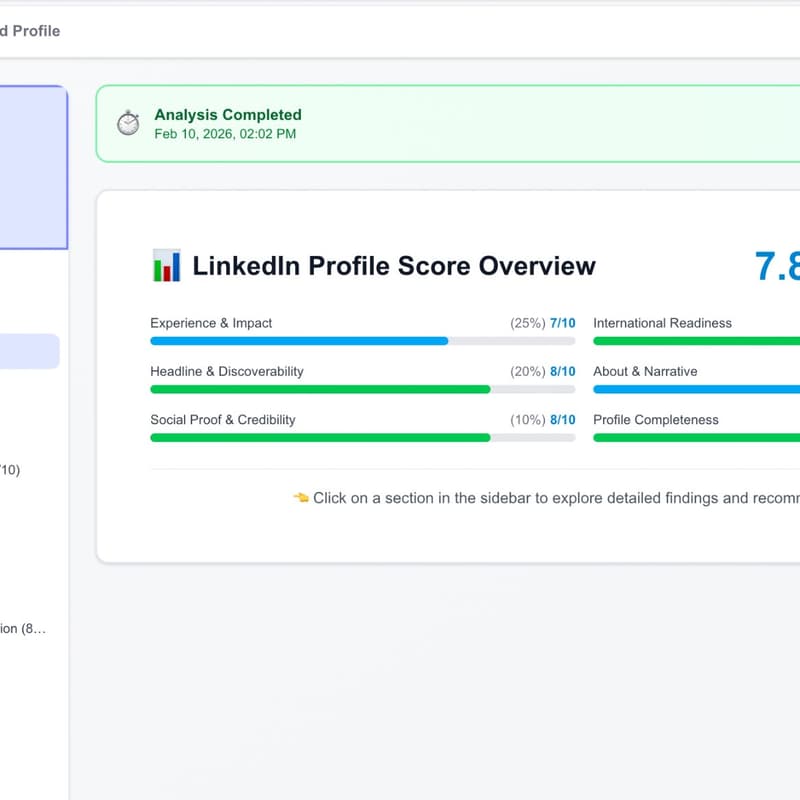The height and width of the screenshot is (800, 800).
Task: Click the Headline & Discoverability progress bar
Action: pyautogui.click(x=360, y=389)
